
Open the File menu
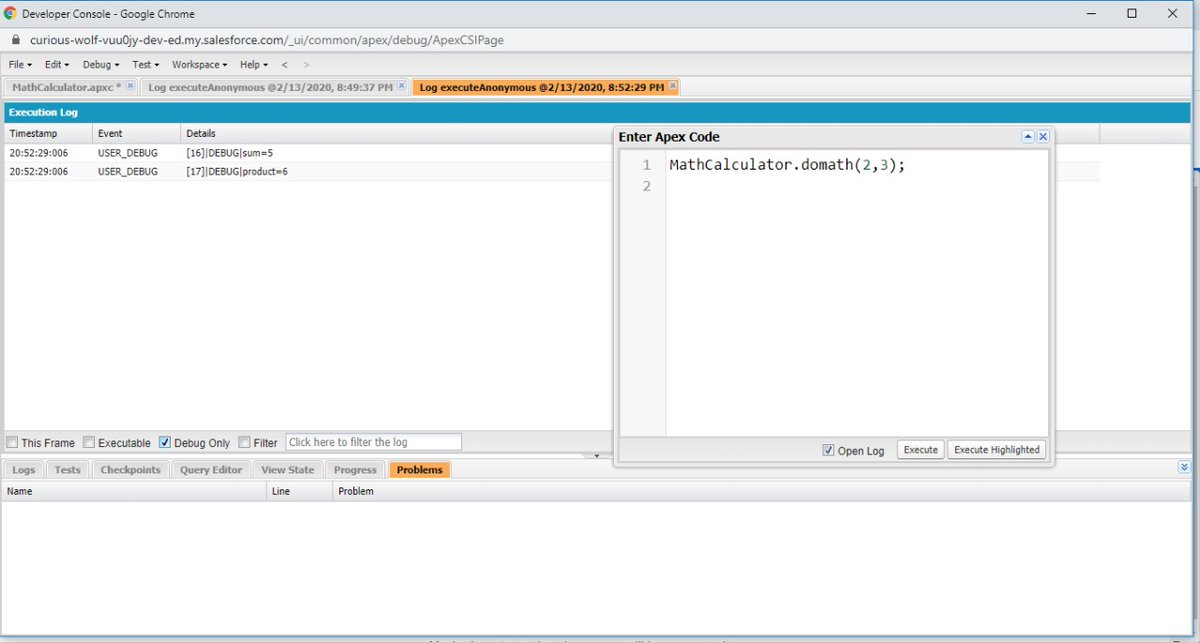[x=20, y=65]
